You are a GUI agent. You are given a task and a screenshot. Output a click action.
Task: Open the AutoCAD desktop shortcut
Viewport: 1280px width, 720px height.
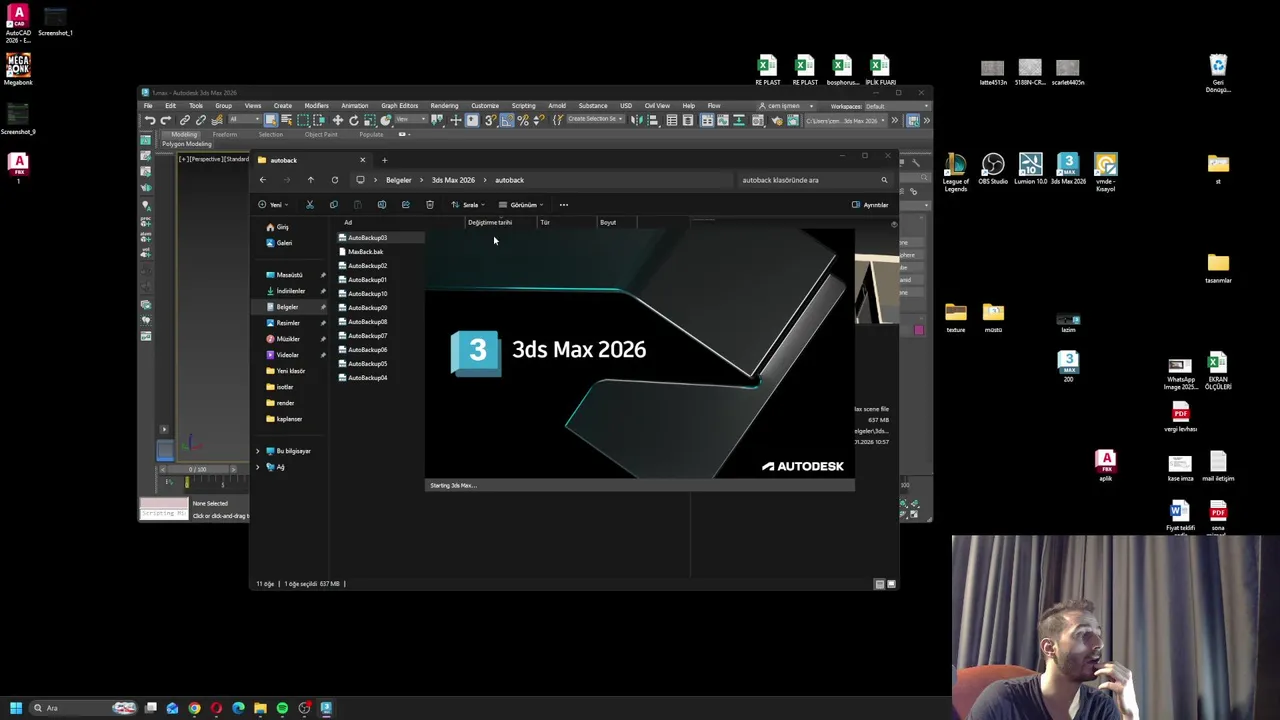click(18, 22)
